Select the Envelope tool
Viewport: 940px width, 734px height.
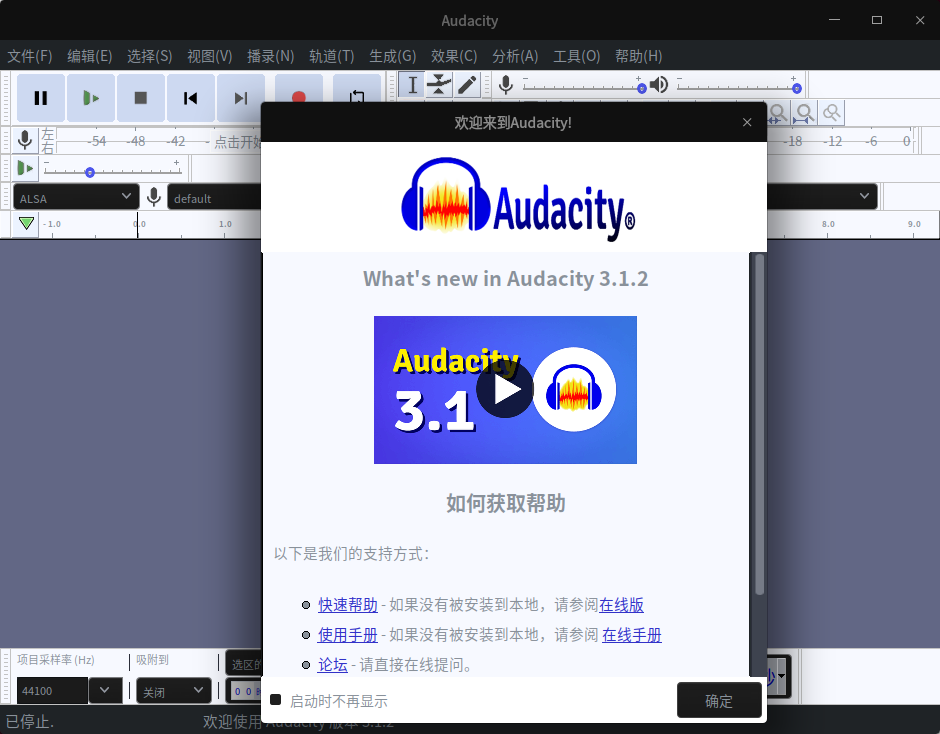coord(438,86)
